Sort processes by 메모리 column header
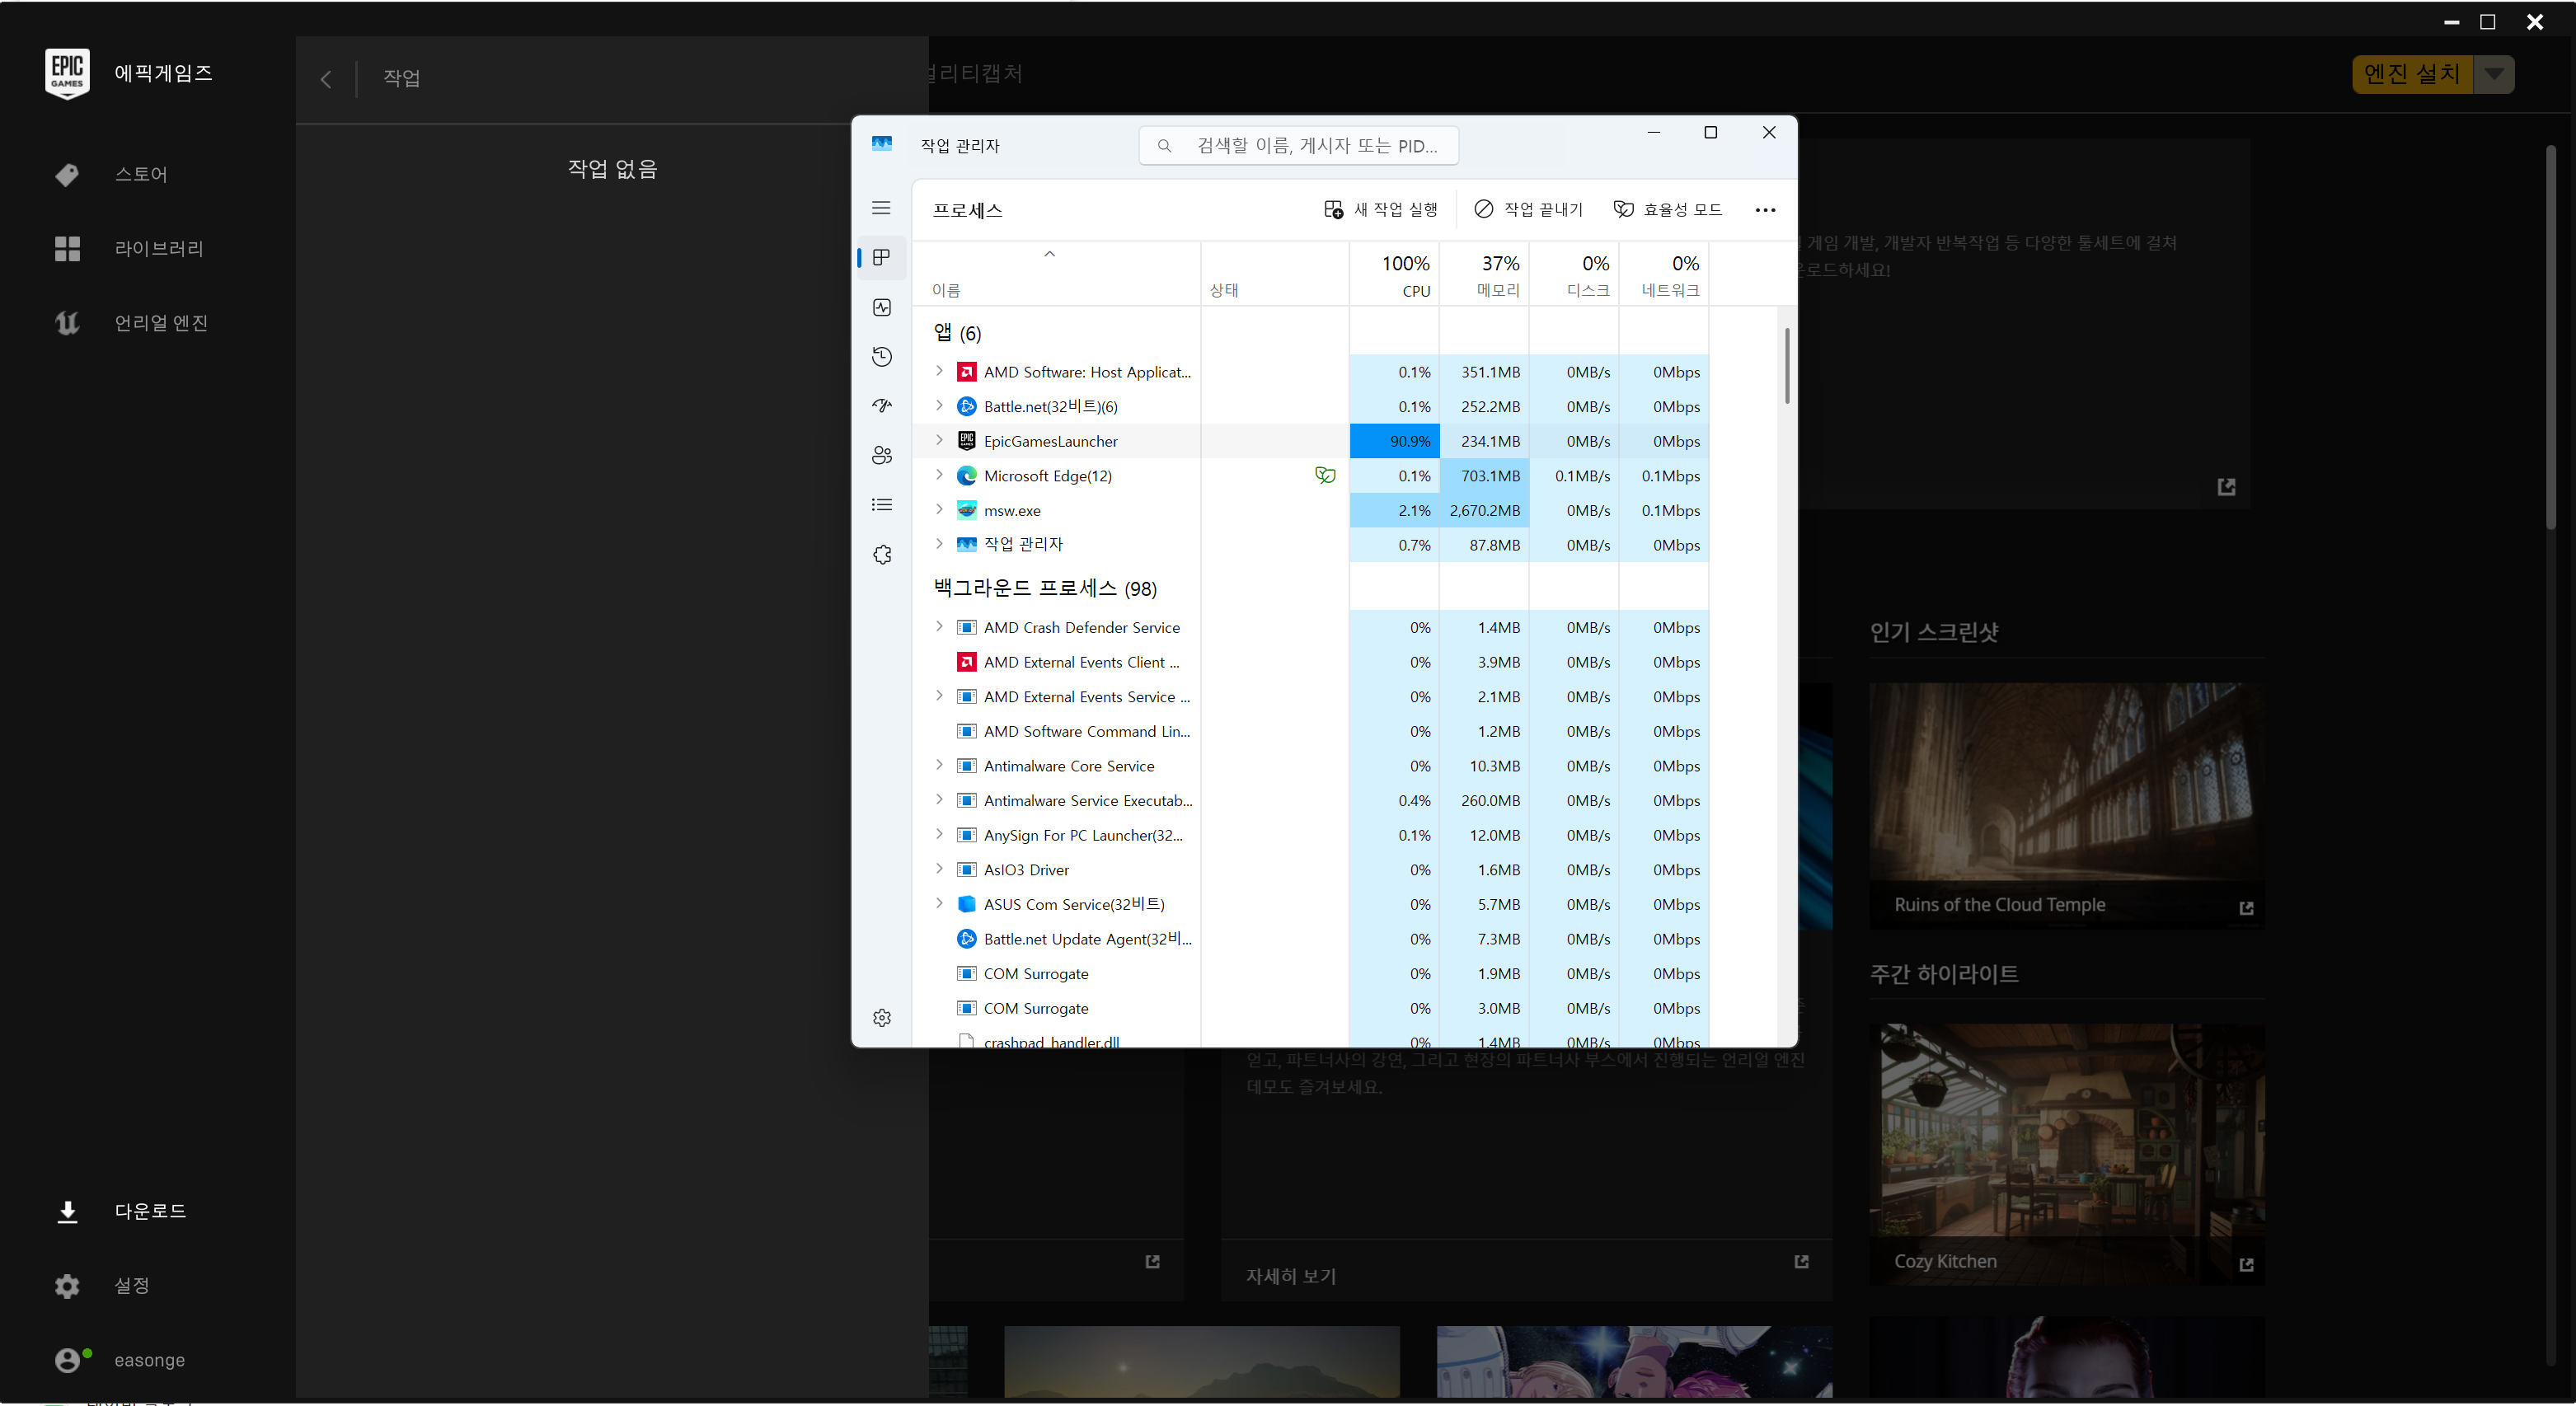Screen dimensions: 2576x1406 click(x=1484, y=275)
